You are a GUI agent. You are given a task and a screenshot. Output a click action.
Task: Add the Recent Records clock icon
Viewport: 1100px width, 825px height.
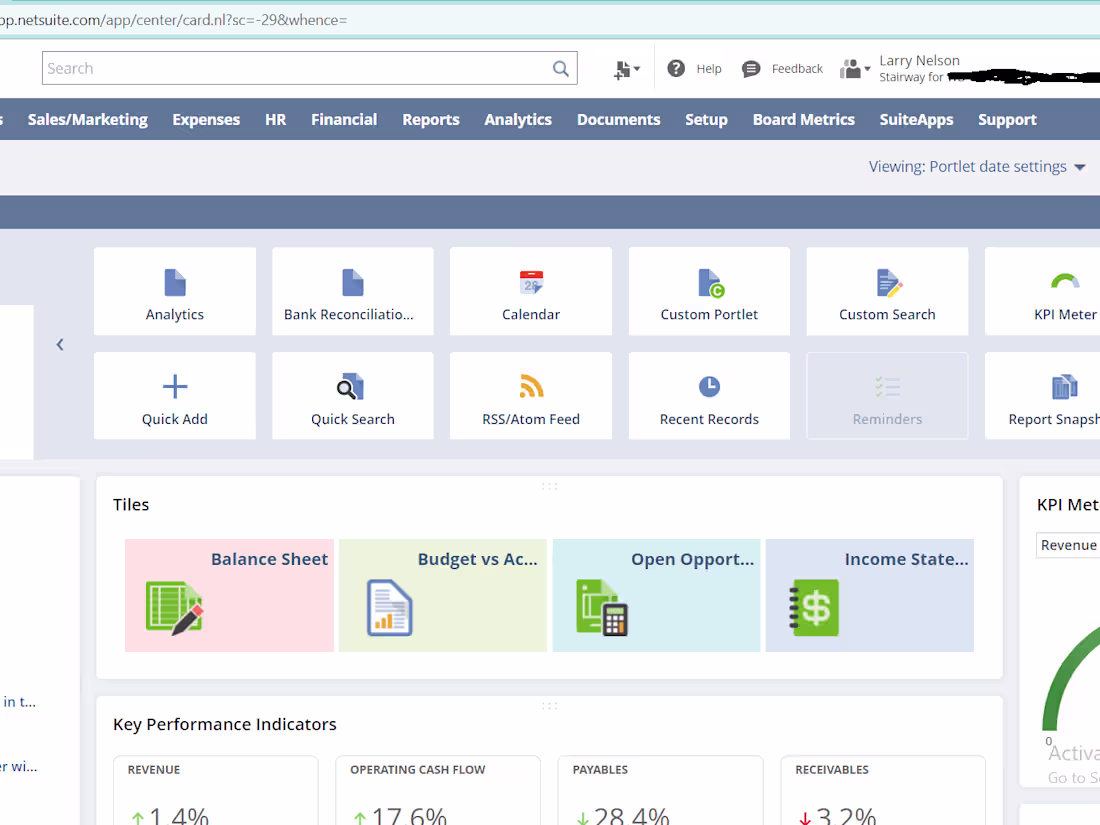click(x=709, y=387)
